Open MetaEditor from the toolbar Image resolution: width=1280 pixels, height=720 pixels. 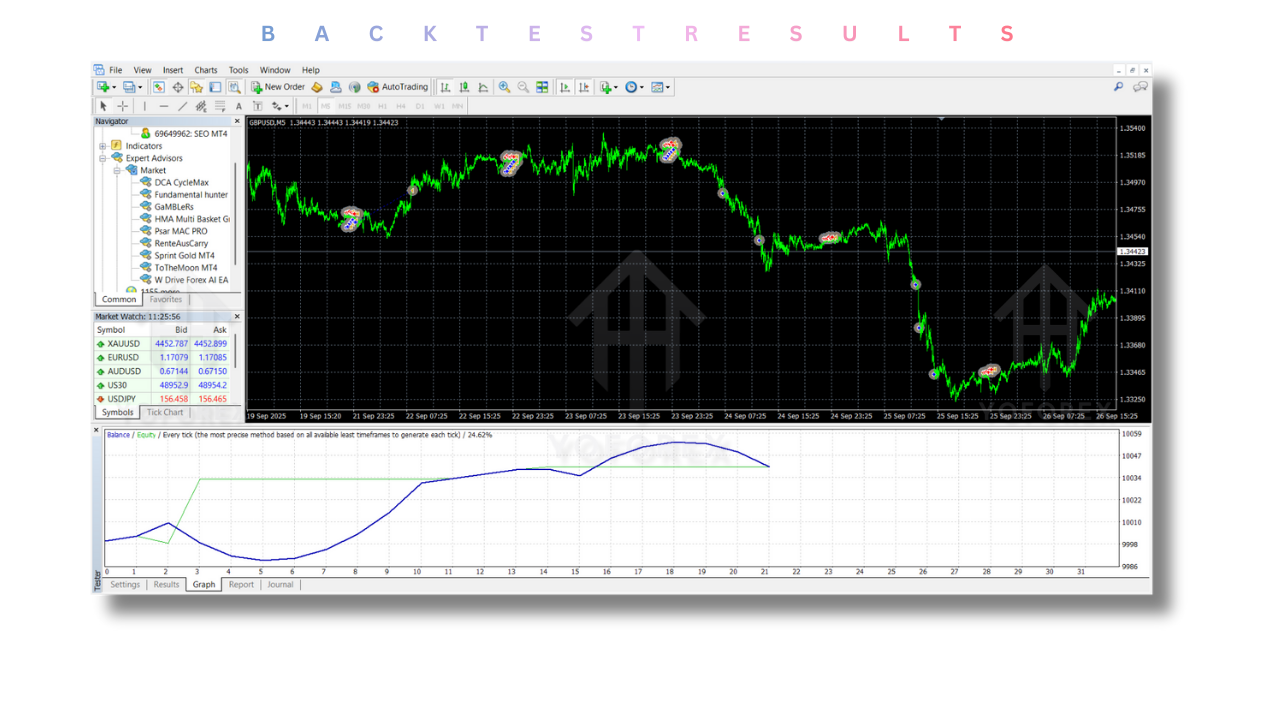316,87
